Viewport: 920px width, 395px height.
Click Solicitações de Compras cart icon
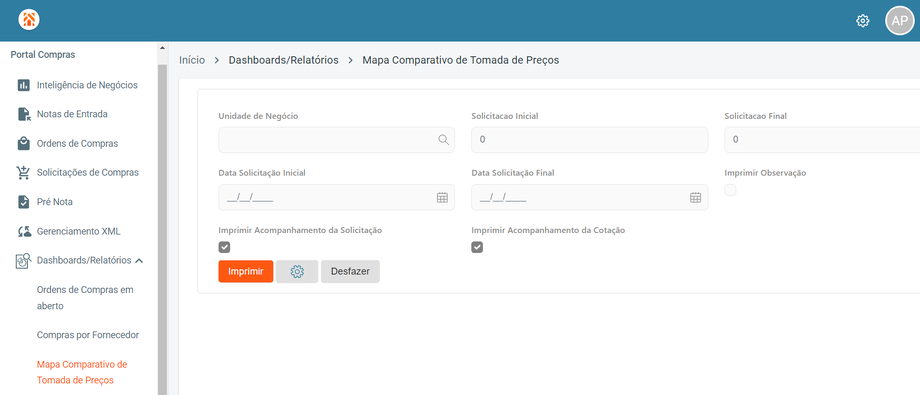(x=23, y=173)
